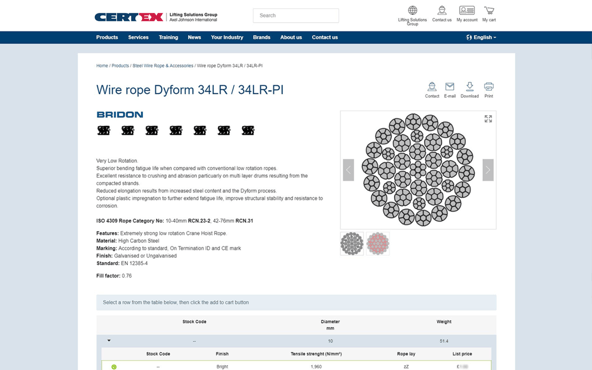Click the List price column header

pos(462,354)
